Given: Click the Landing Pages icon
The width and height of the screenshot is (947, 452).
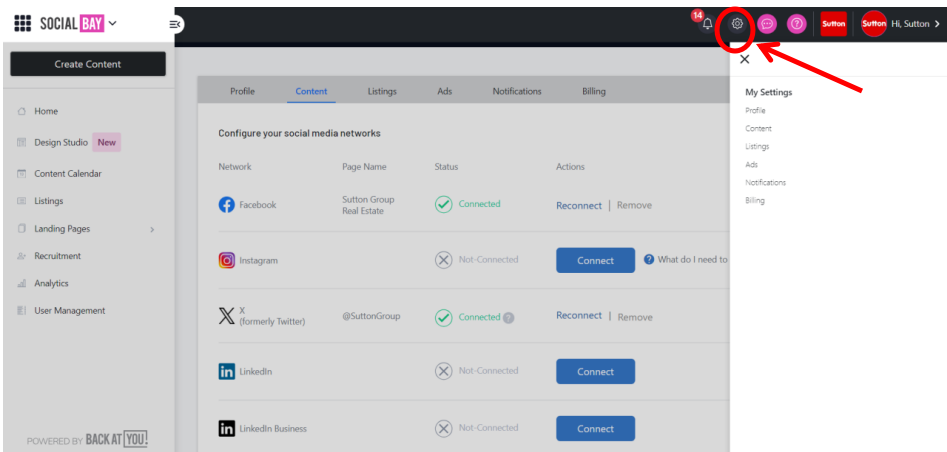Looking at the screenshot, I should (x=22, y=228).
